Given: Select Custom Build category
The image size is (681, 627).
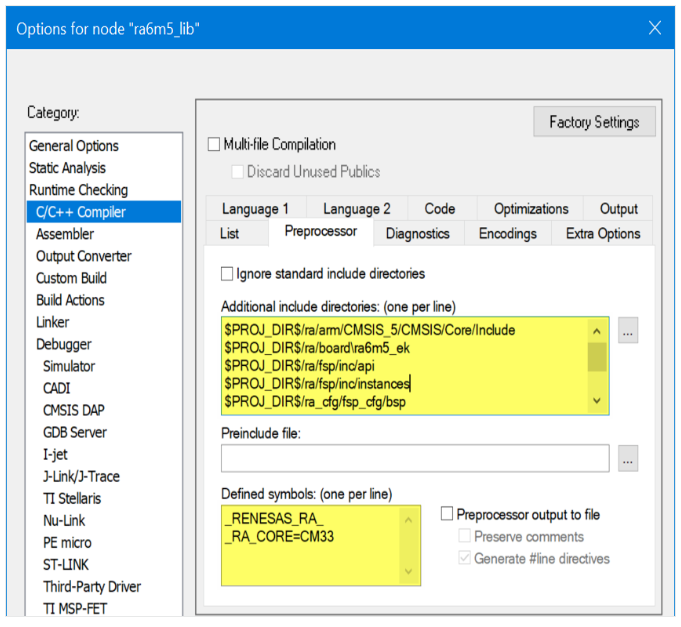Looking at the screenshot, I should (72, 278).
